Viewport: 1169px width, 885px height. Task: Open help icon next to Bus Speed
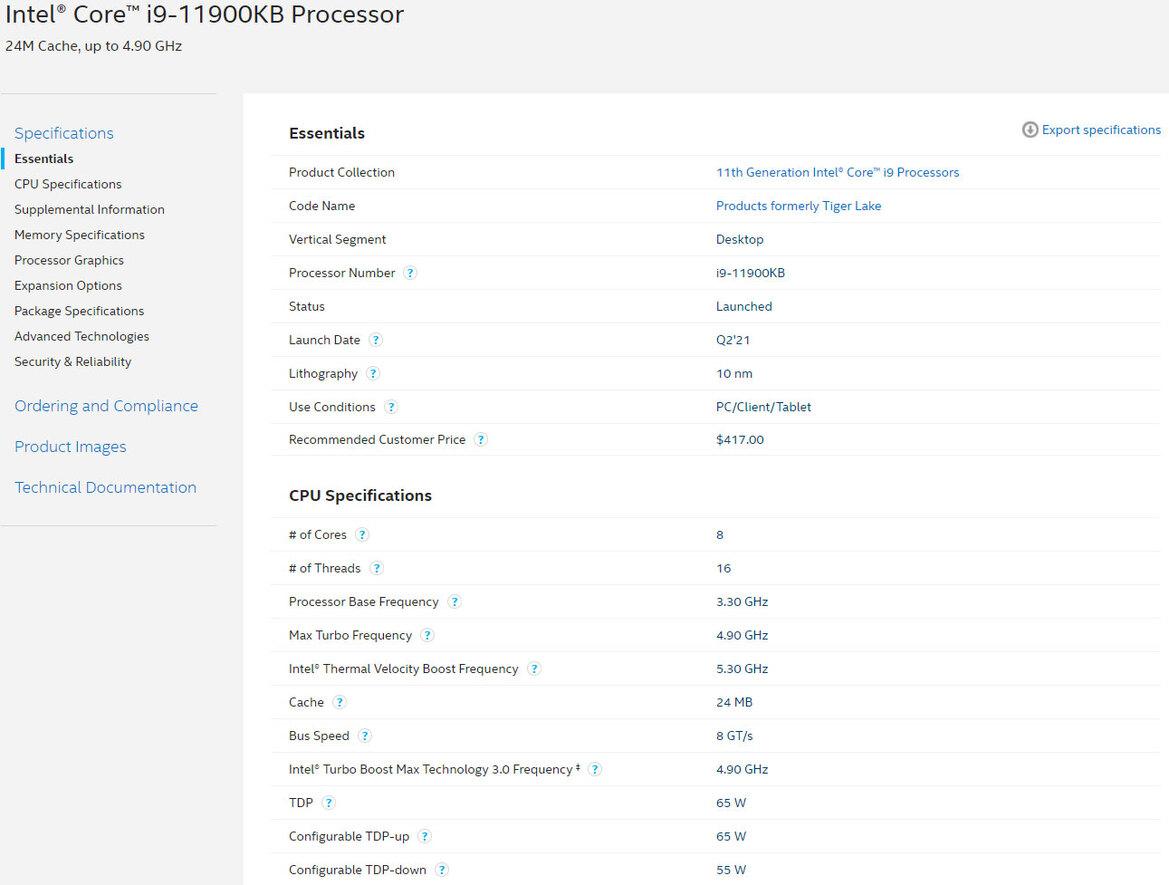click(365, 736)
